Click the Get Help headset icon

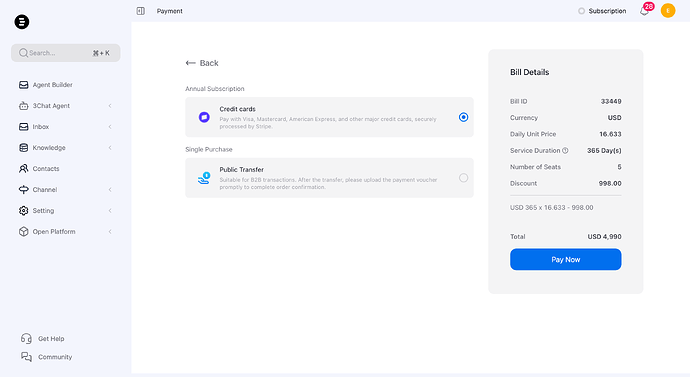point(26,338)
